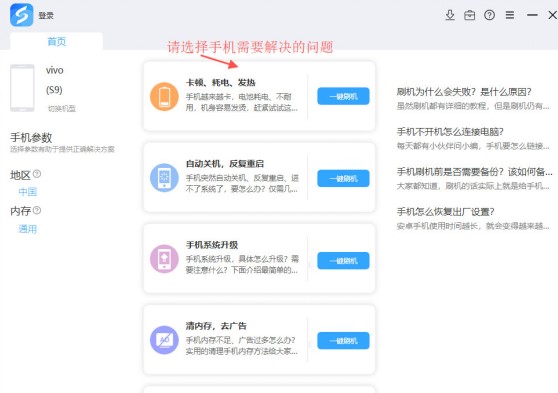Screen dimensions: 558x393
Task: Open the download manager arrow icon
Action: point(450,15)
